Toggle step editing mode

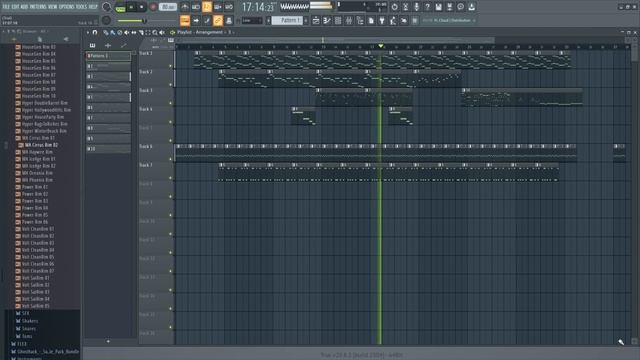click(x=207, y=20)
